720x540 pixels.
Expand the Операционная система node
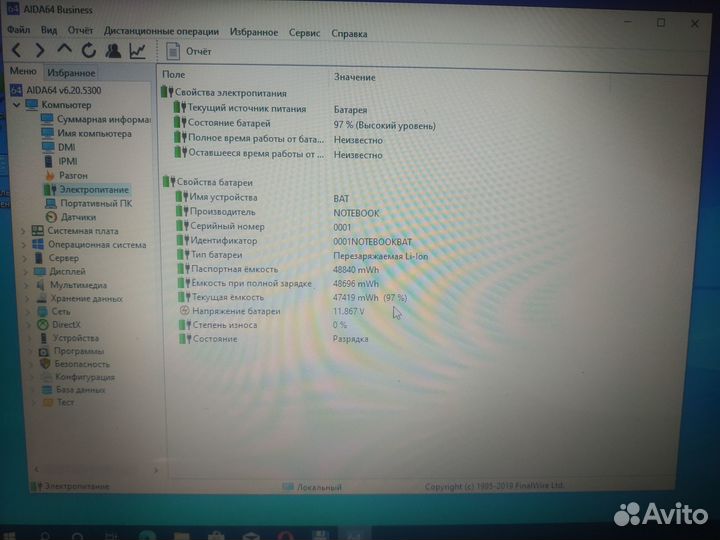23,245
